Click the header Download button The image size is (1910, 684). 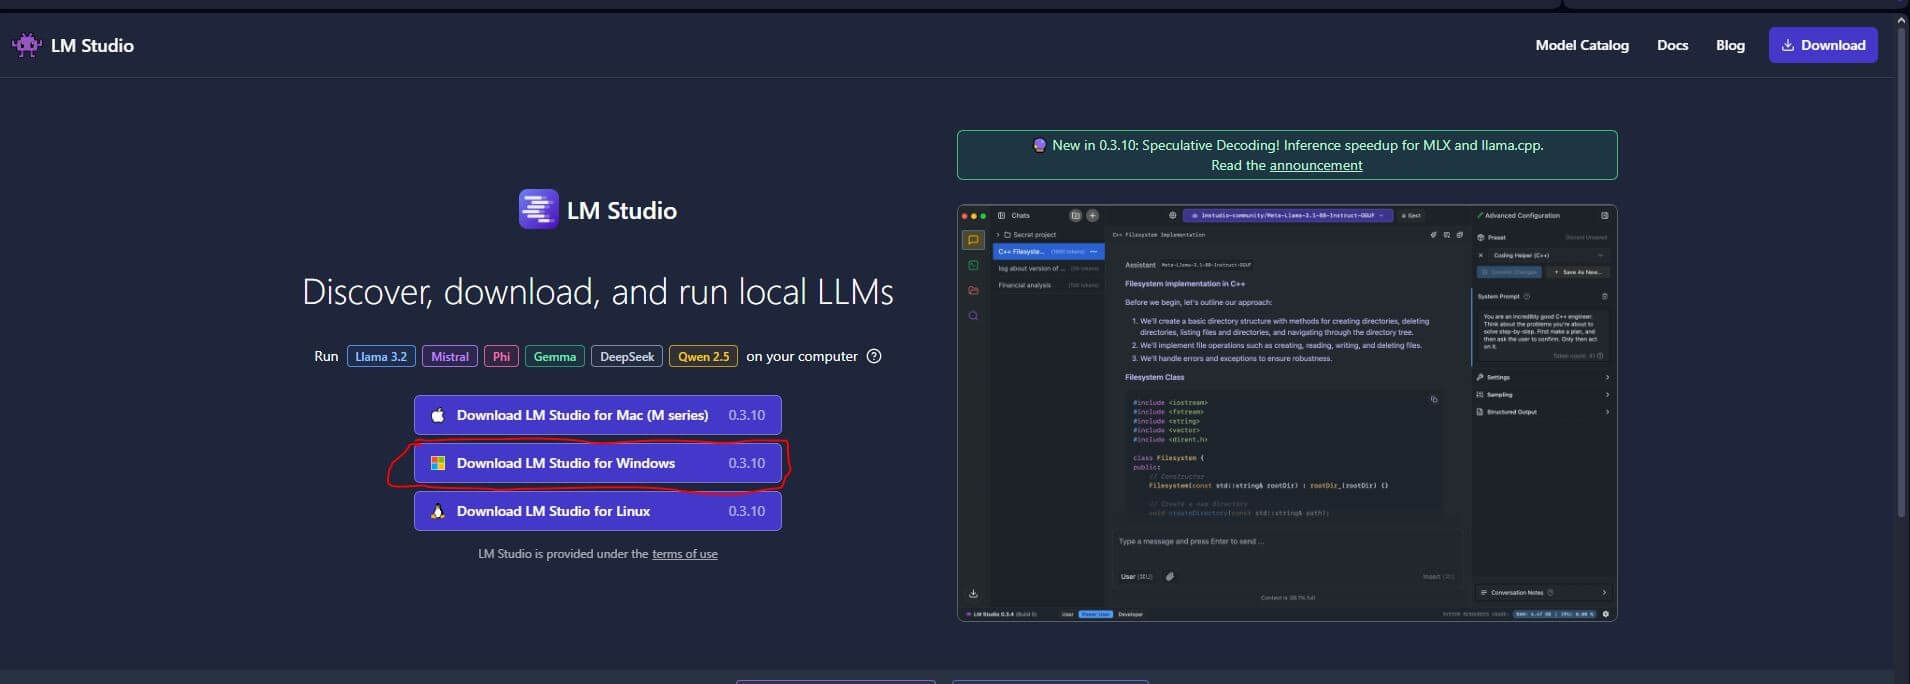click(1823, 45)
